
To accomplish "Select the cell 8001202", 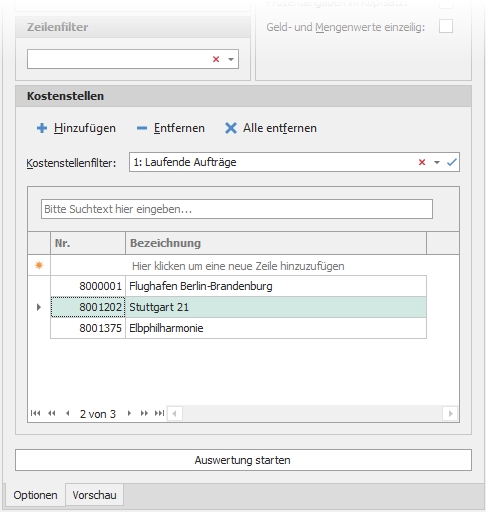I will tap(88, 307).
